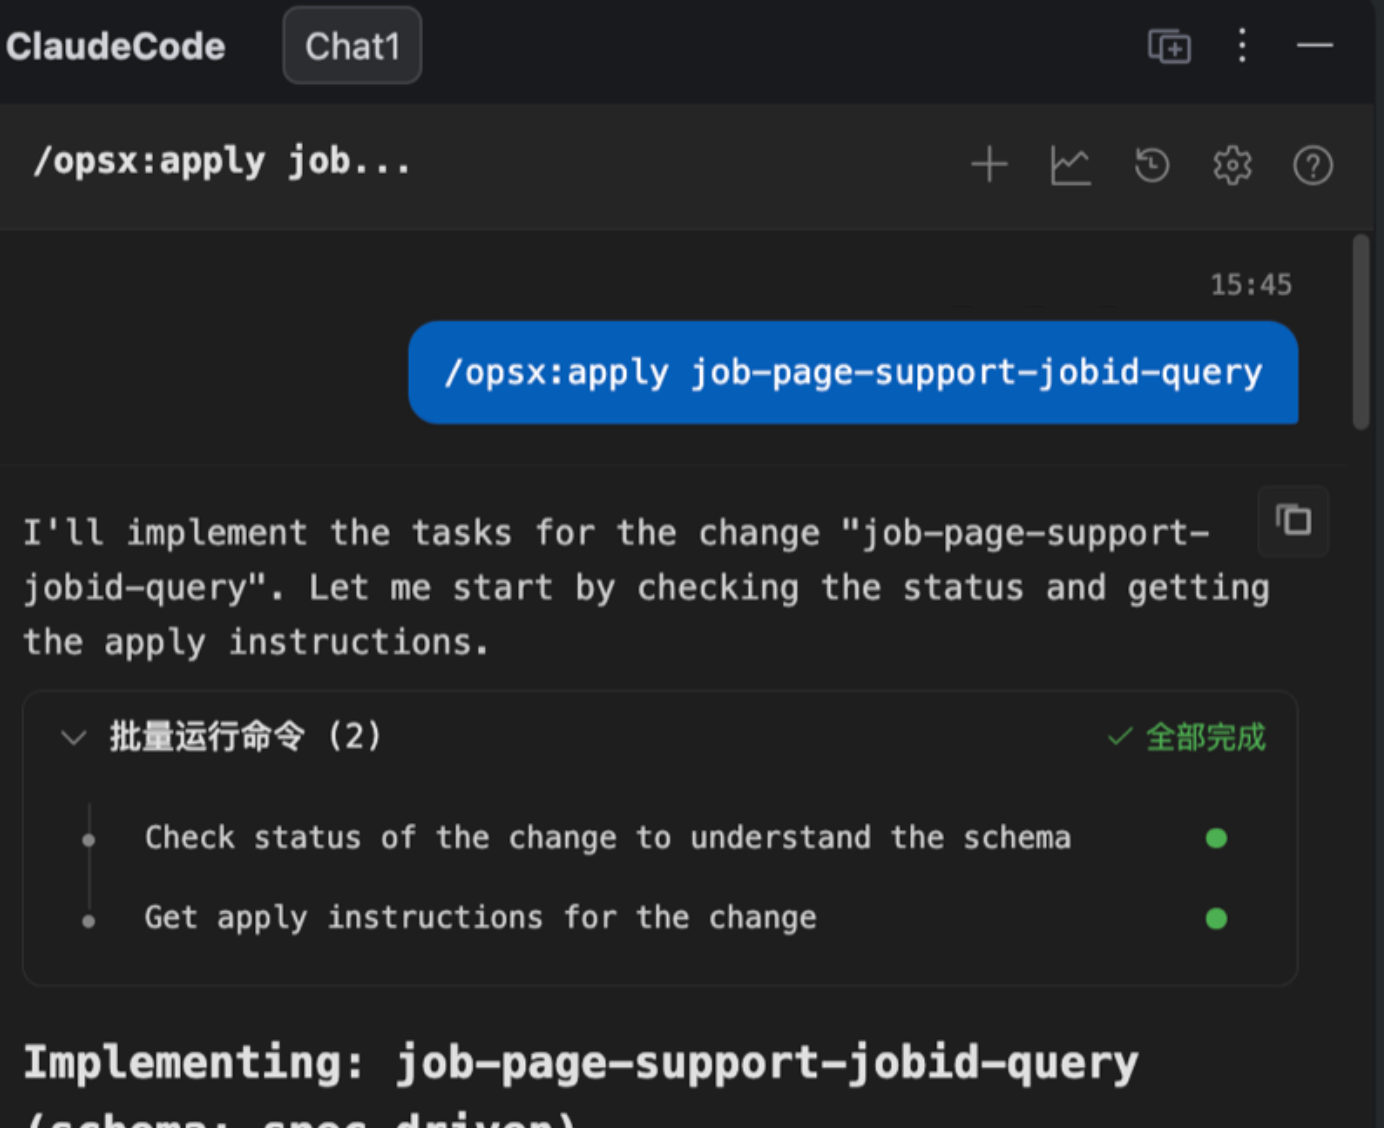Click the blue /opsx:apply user message bubble
The width and height of the screenshot is (1384, 1128).
tap(853, 373)
